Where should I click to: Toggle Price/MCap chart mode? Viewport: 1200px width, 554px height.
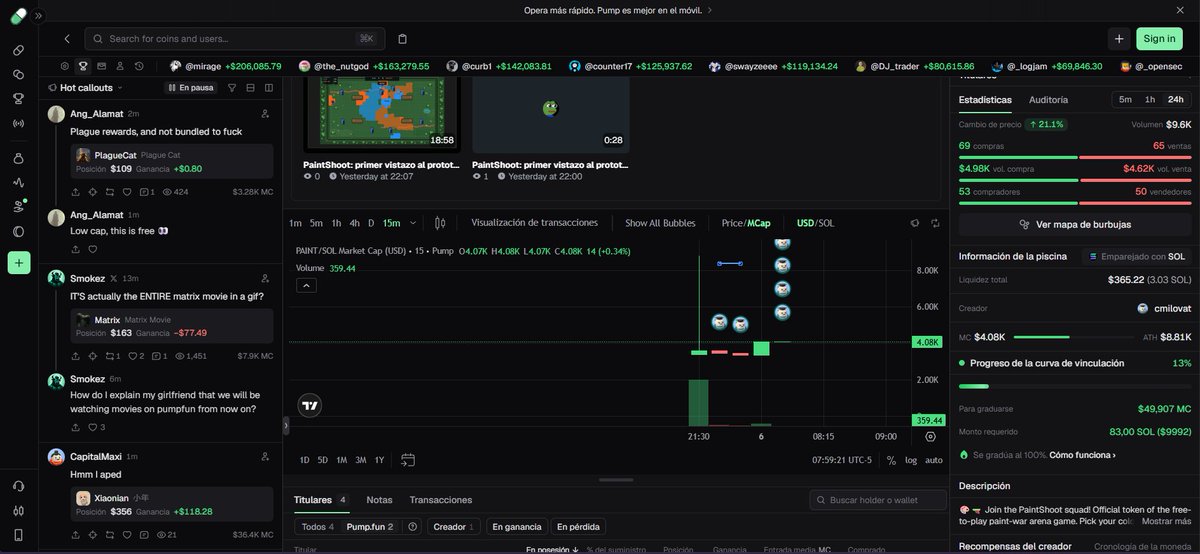click(747, 223)
